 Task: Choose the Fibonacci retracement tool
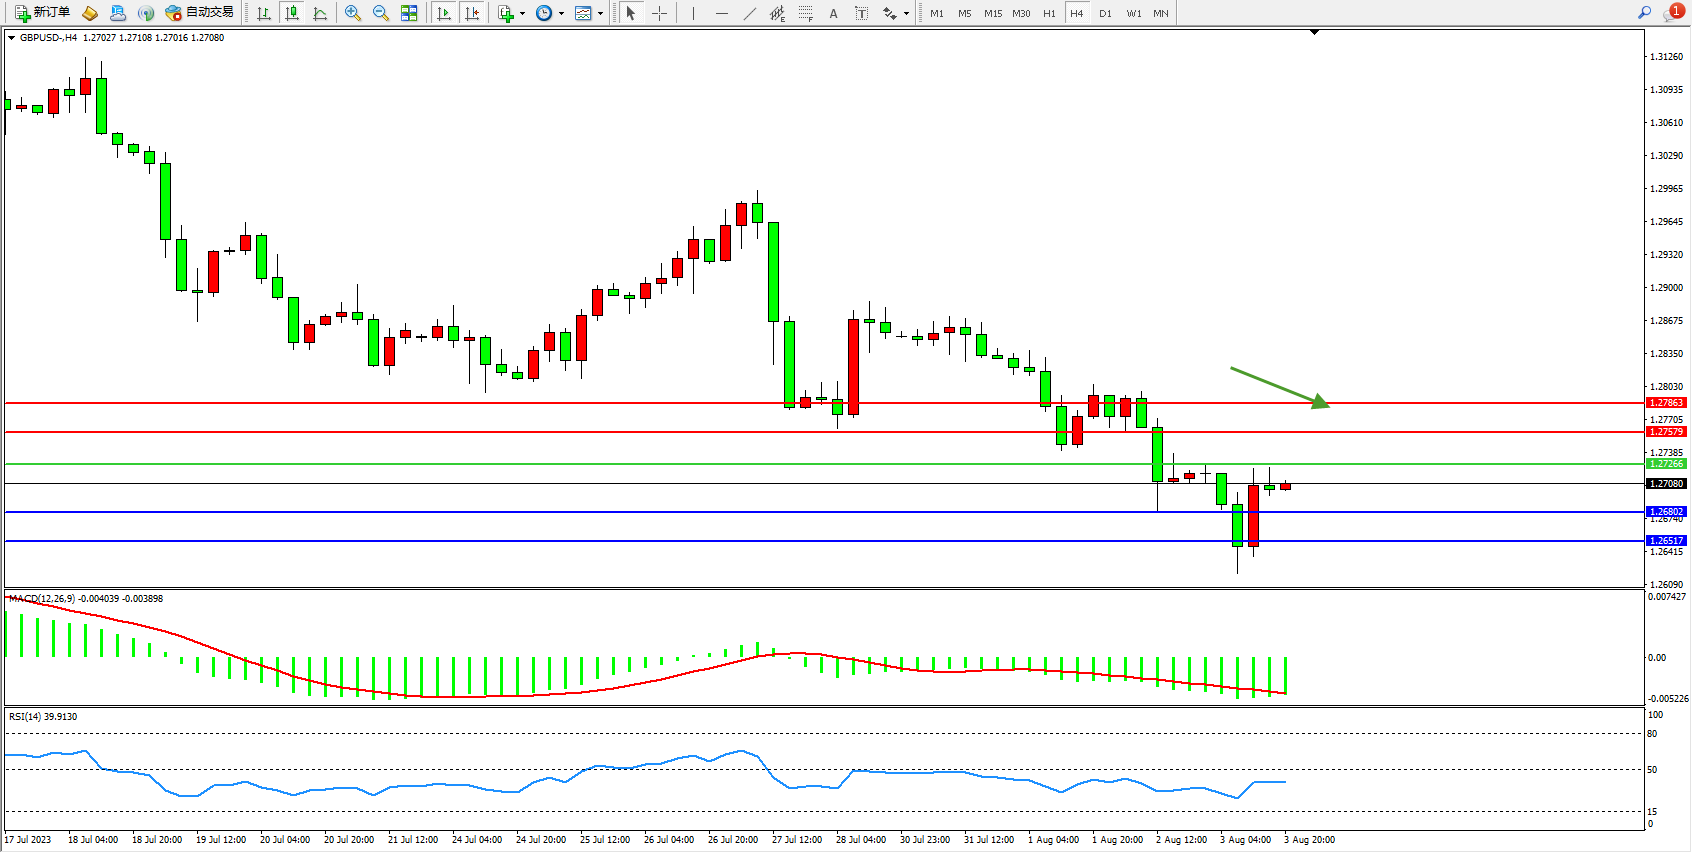click(805, 13)
